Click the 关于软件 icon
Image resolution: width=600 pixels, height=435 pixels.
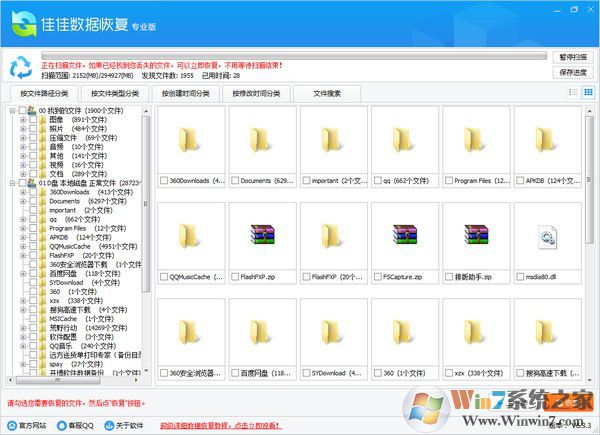click(x=109, y=425)
